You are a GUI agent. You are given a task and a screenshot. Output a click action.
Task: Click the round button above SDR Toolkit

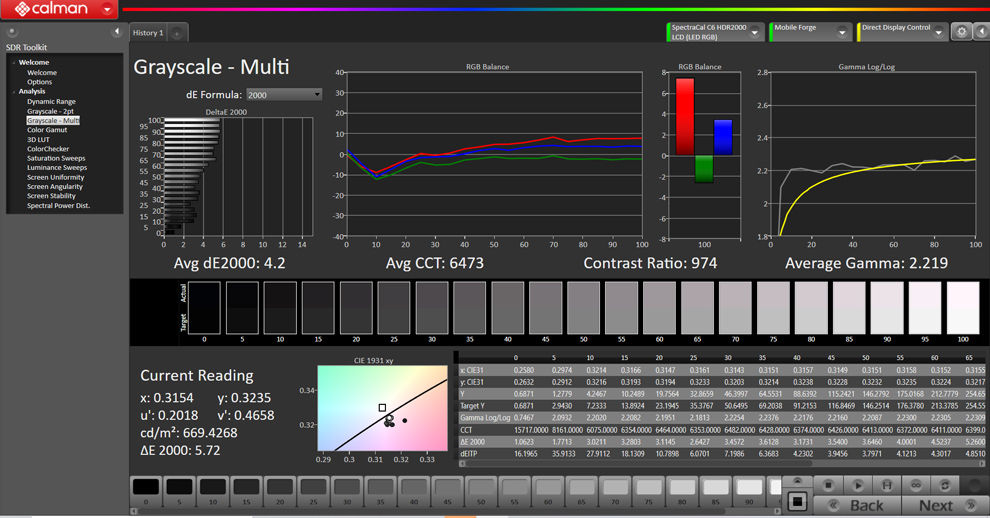pyautogui.click(x=11, y=32)
